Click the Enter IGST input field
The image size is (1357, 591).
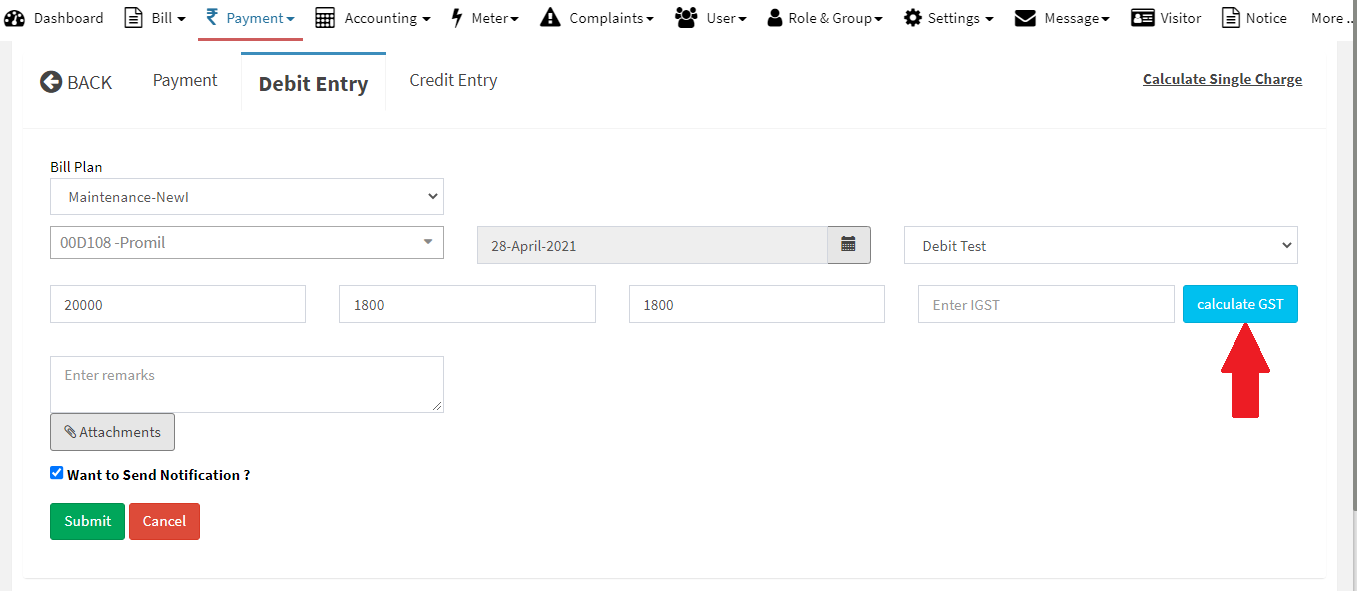point(1045,305)
